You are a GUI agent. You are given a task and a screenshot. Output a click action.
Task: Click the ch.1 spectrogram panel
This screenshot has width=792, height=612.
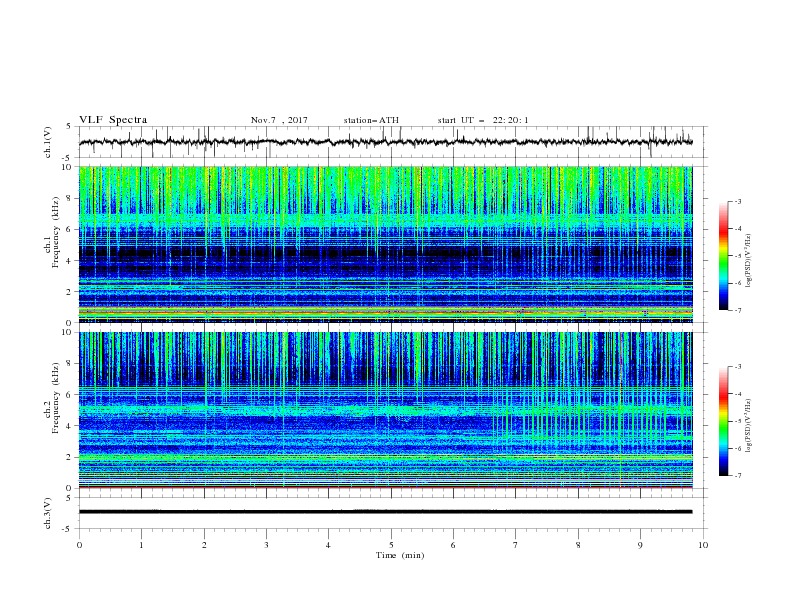385,244
